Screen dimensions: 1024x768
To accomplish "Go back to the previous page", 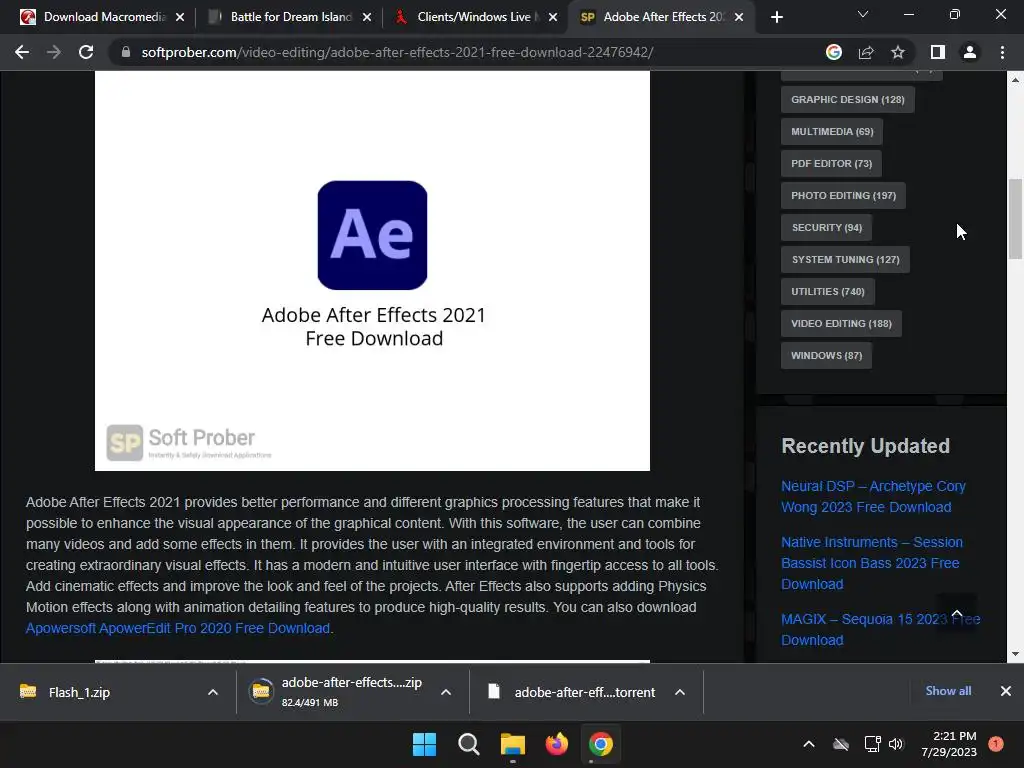I will (22, 52).
